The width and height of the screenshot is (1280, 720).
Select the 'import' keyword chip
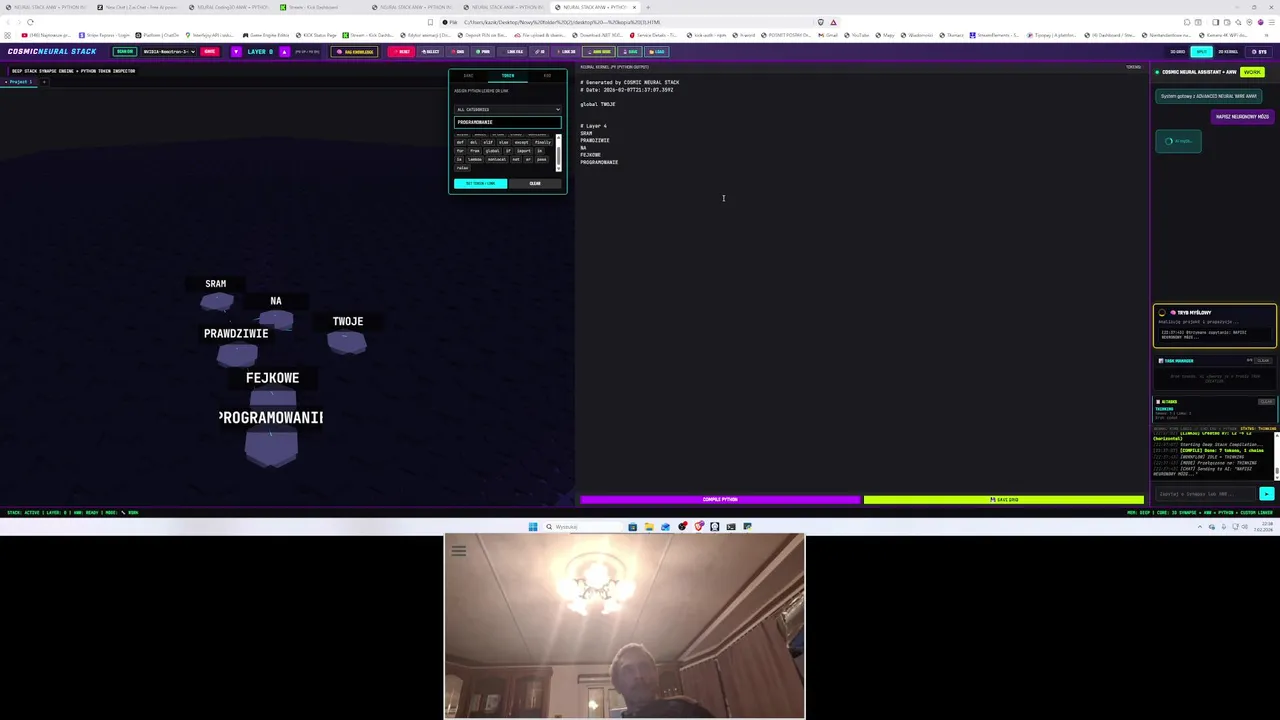pos(524,151)
